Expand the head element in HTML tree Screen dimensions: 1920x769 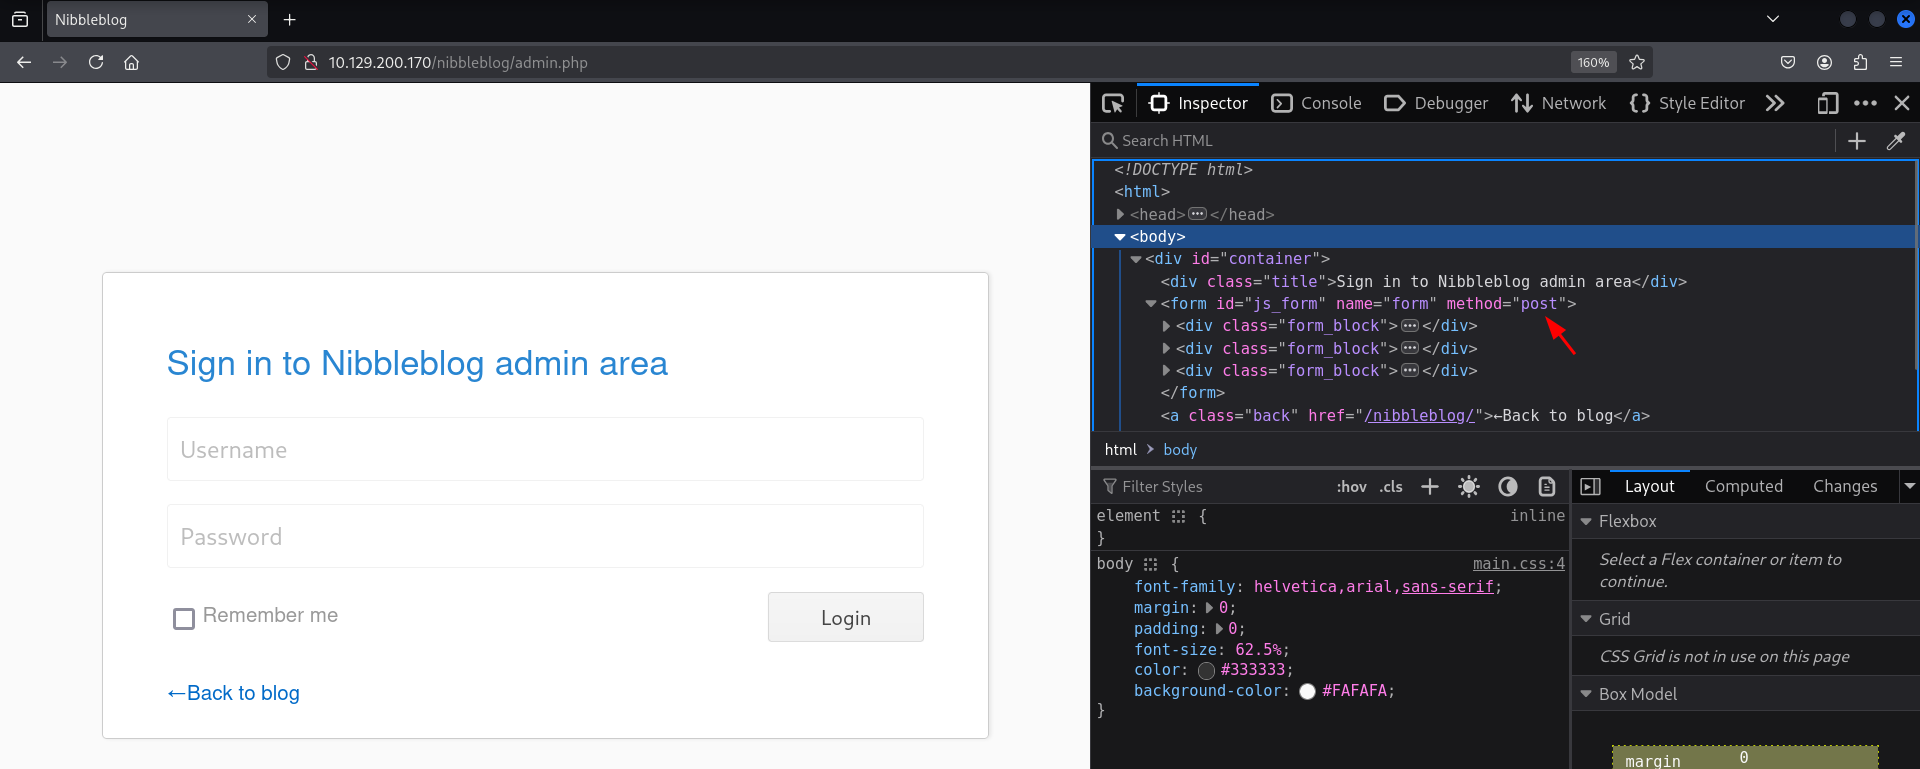tap(1120, 214)
